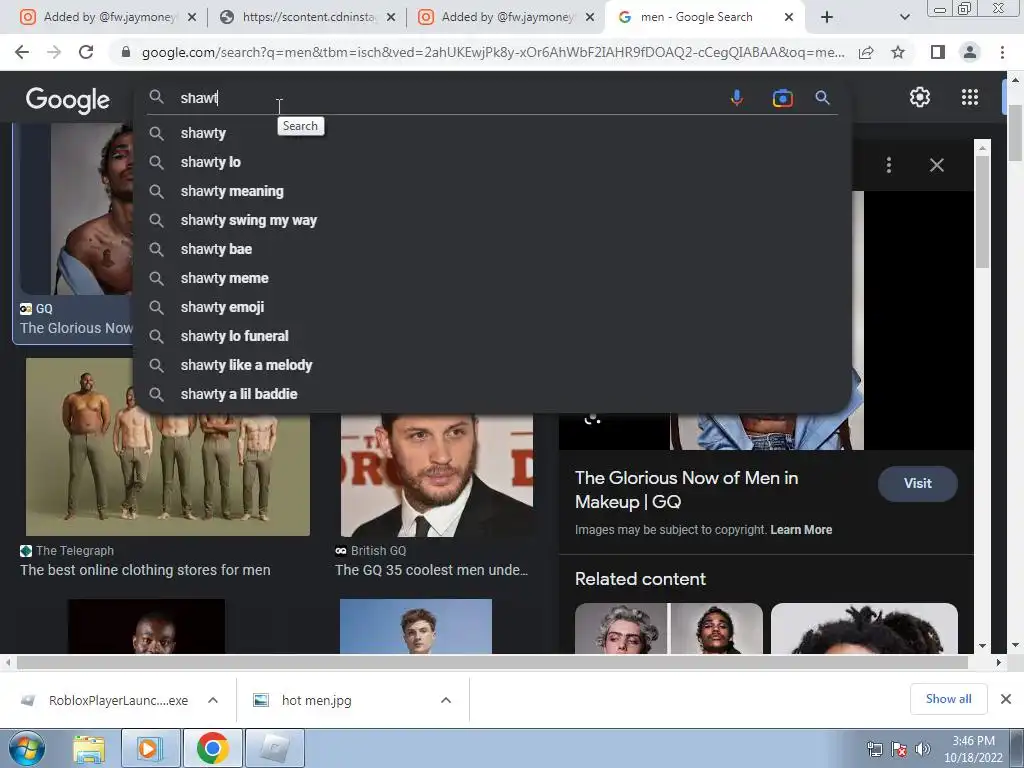Open the side panel icon
This screenshot has height=768, width=1024.
coord(938,52)
